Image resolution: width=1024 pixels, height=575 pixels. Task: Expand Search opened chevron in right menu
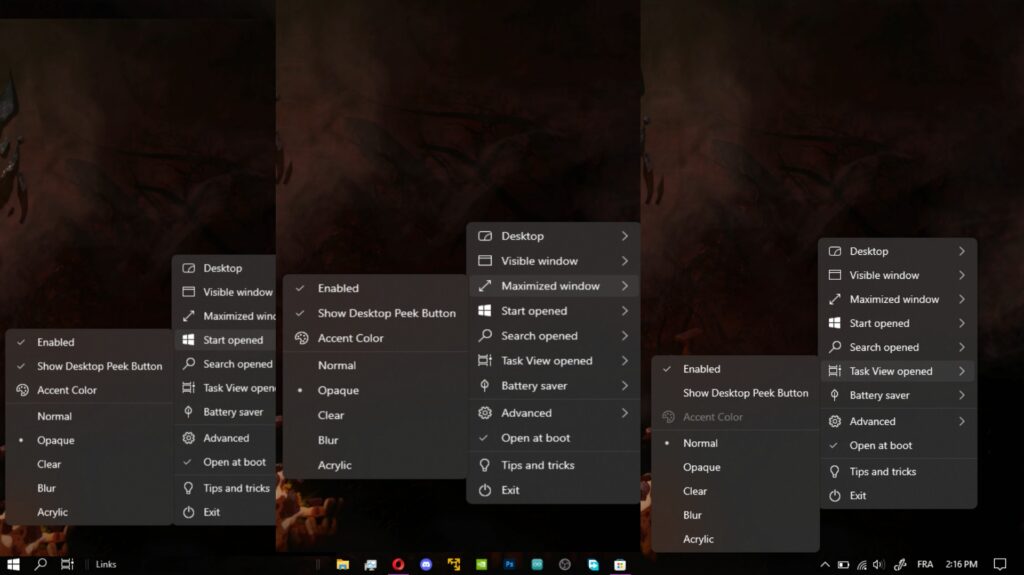click(x=962, y=347)
